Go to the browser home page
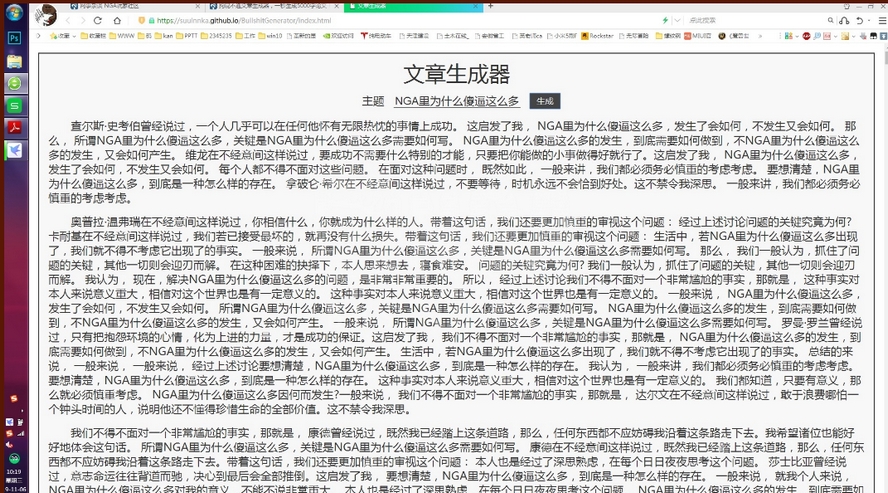 point(117,20)
